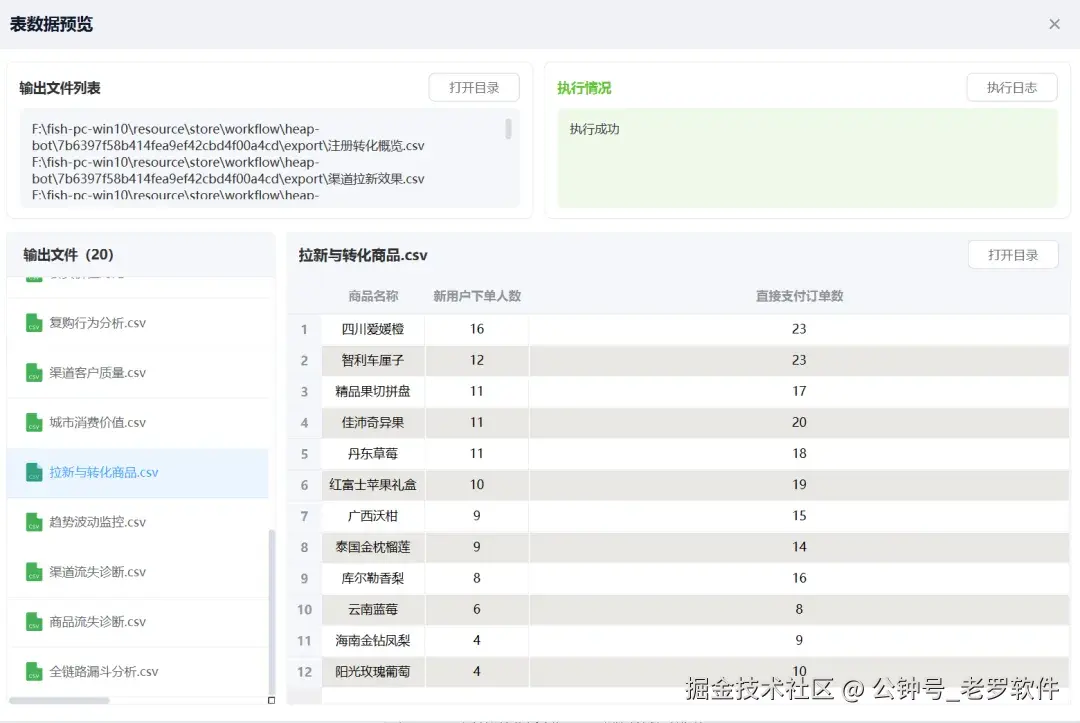The image size is (1080, 723).
Task: Select the 云南蓝莓 cell
Action: [373, 609]
